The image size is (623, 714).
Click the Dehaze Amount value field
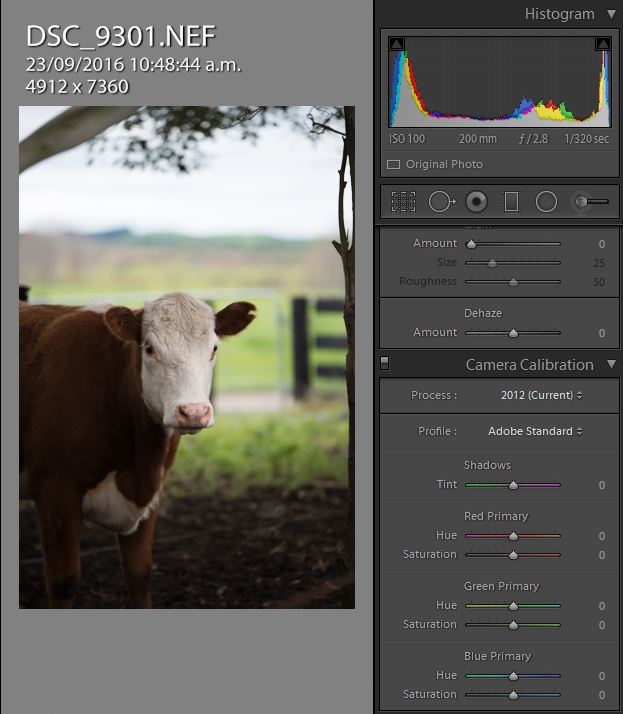click(602, 333)
